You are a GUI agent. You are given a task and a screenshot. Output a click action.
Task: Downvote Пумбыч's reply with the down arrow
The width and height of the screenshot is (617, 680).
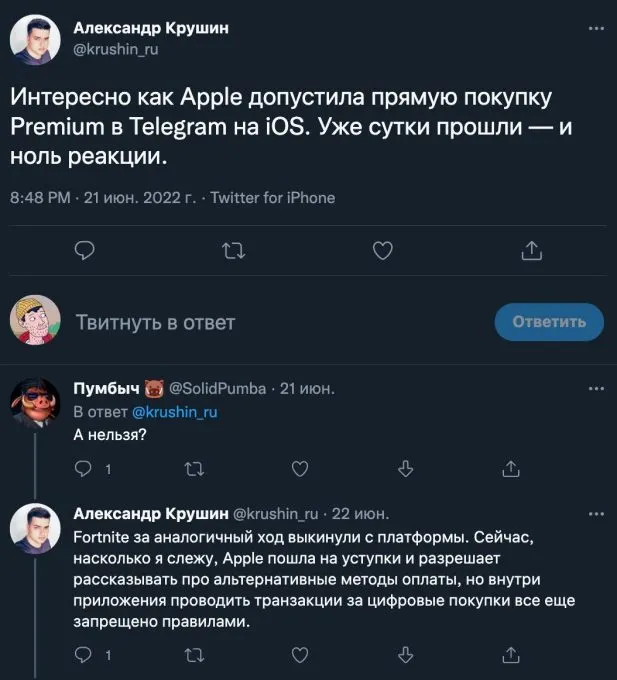click(405, 467)
